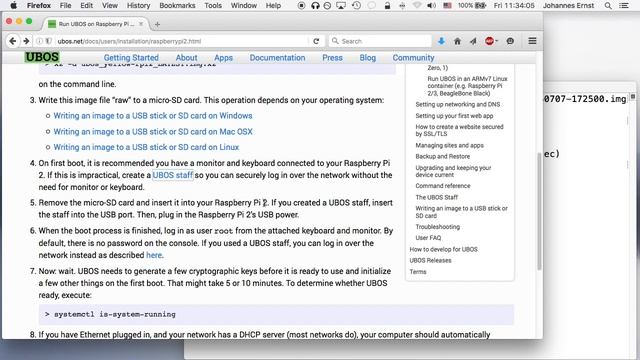Click the Time Machine clock icon
The width and height of the screenshot is (640, 360).
coord(356,6)
